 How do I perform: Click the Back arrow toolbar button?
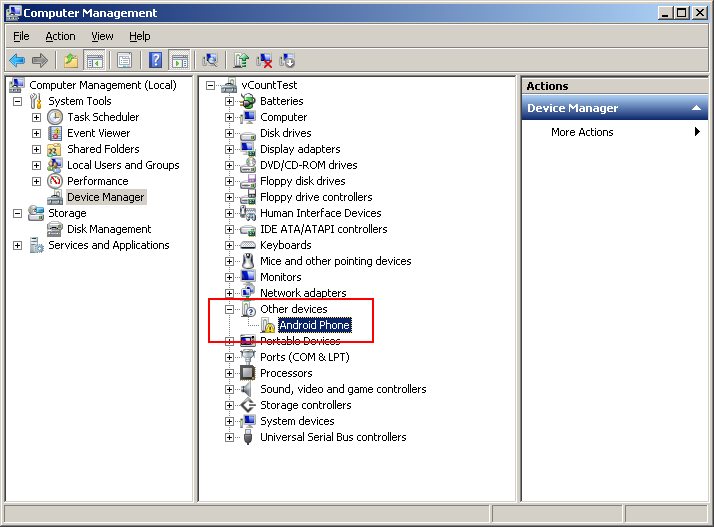pyautogui.click(x=17, y=60)
